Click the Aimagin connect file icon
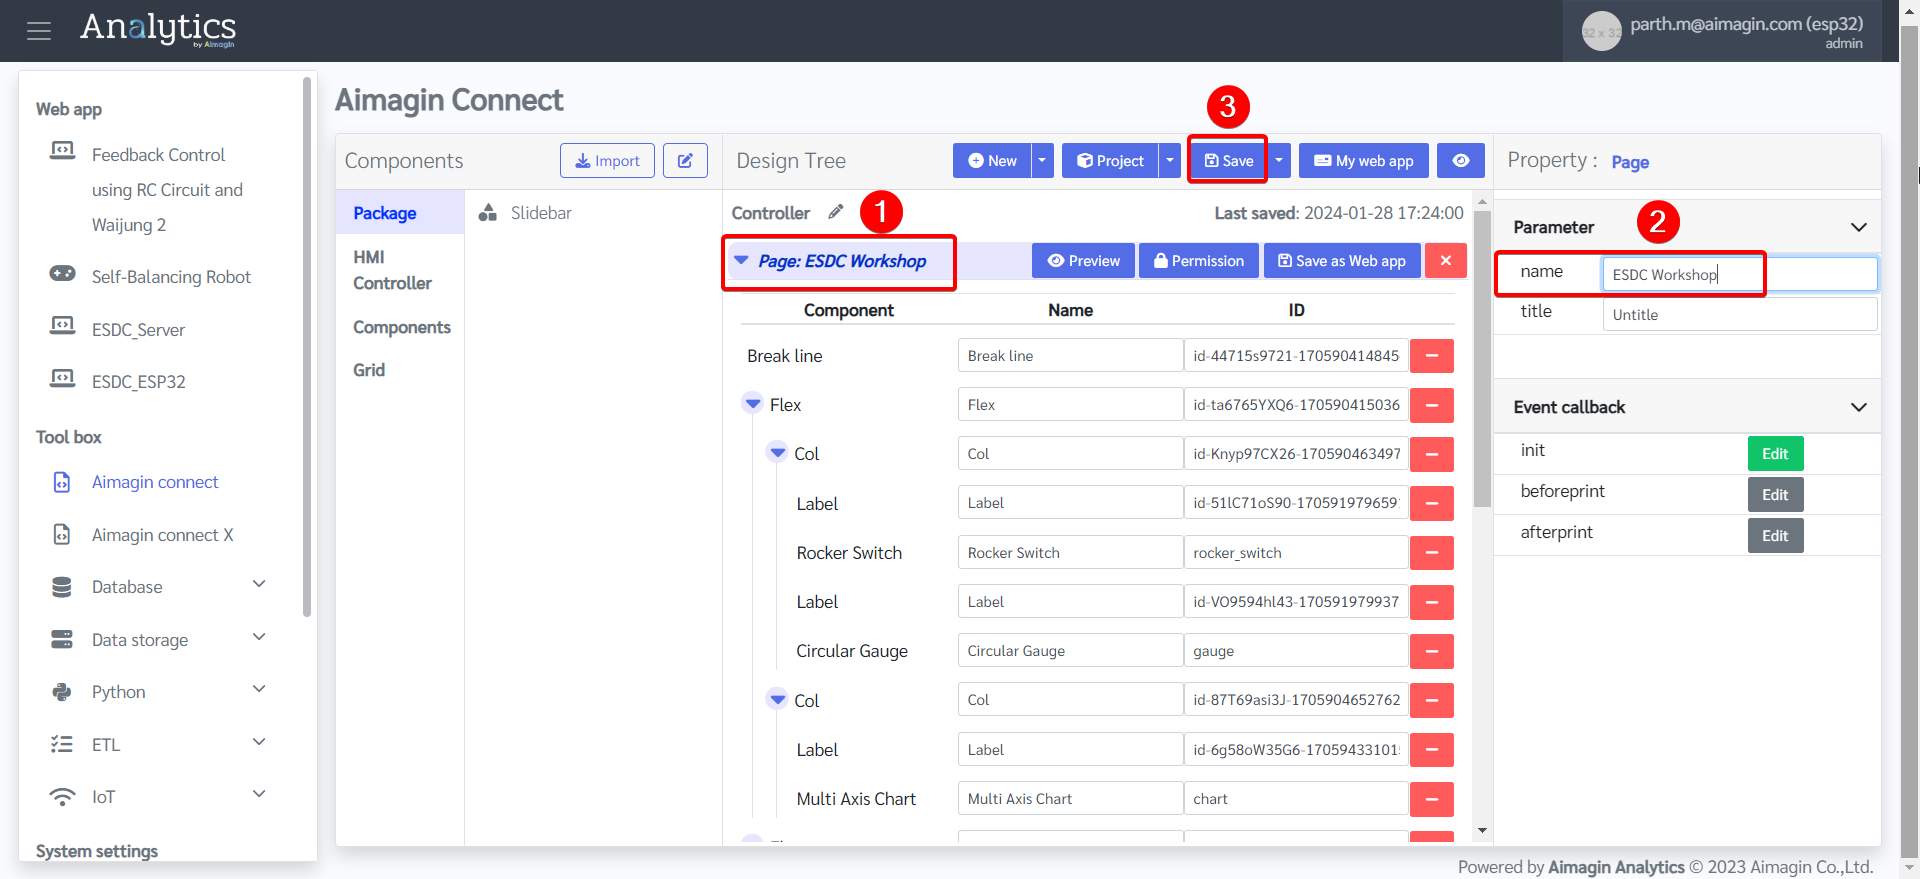Viewport: 1920px width, 879px height. 62,482
